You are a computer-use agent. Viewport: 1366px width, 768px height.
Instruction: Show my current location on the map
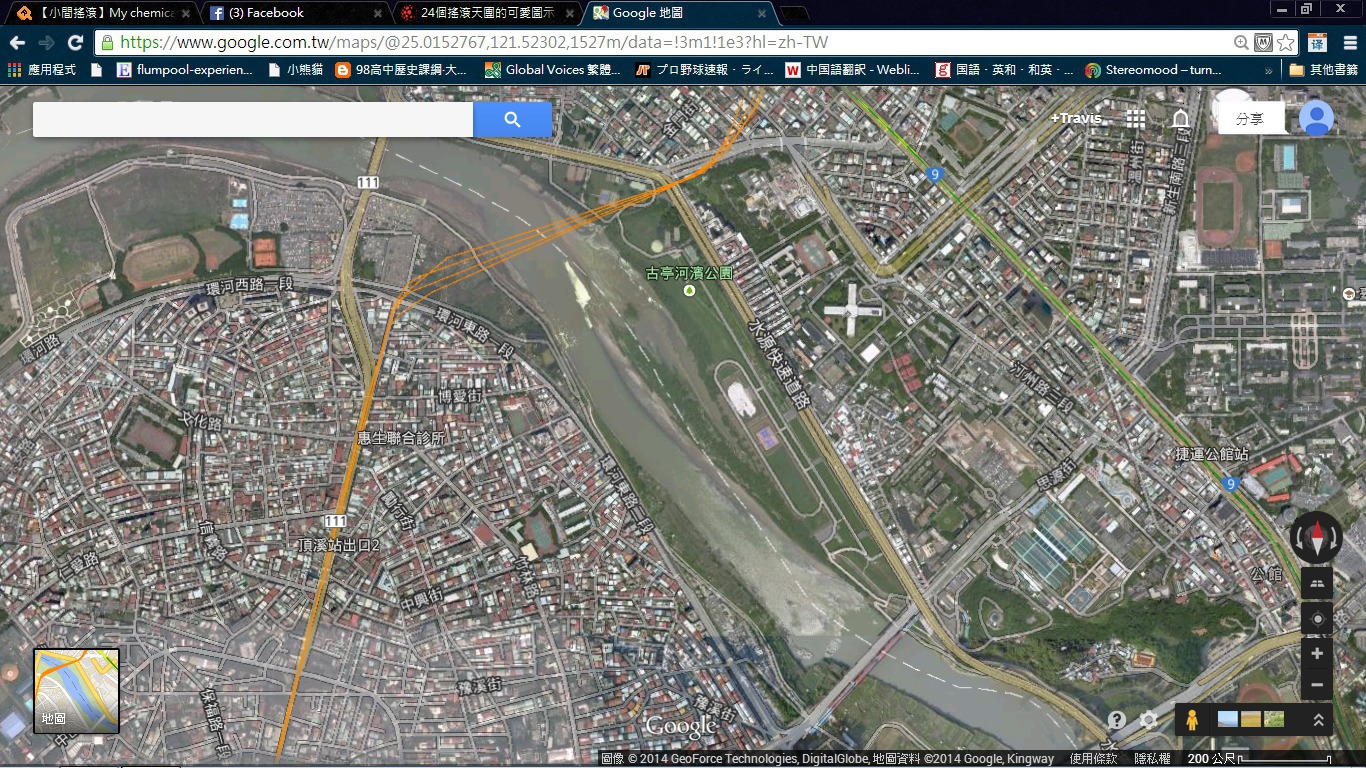click(1317, 619)
